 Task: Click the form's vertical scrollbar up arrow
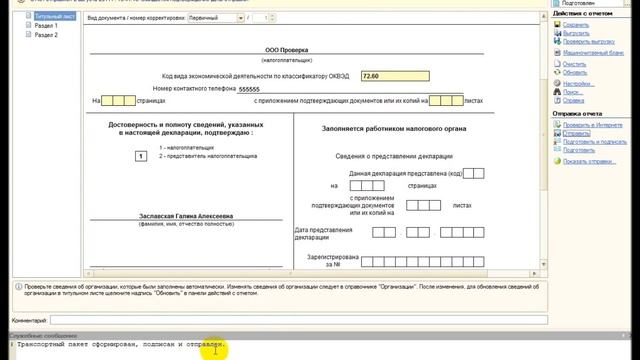click(543, 16)
